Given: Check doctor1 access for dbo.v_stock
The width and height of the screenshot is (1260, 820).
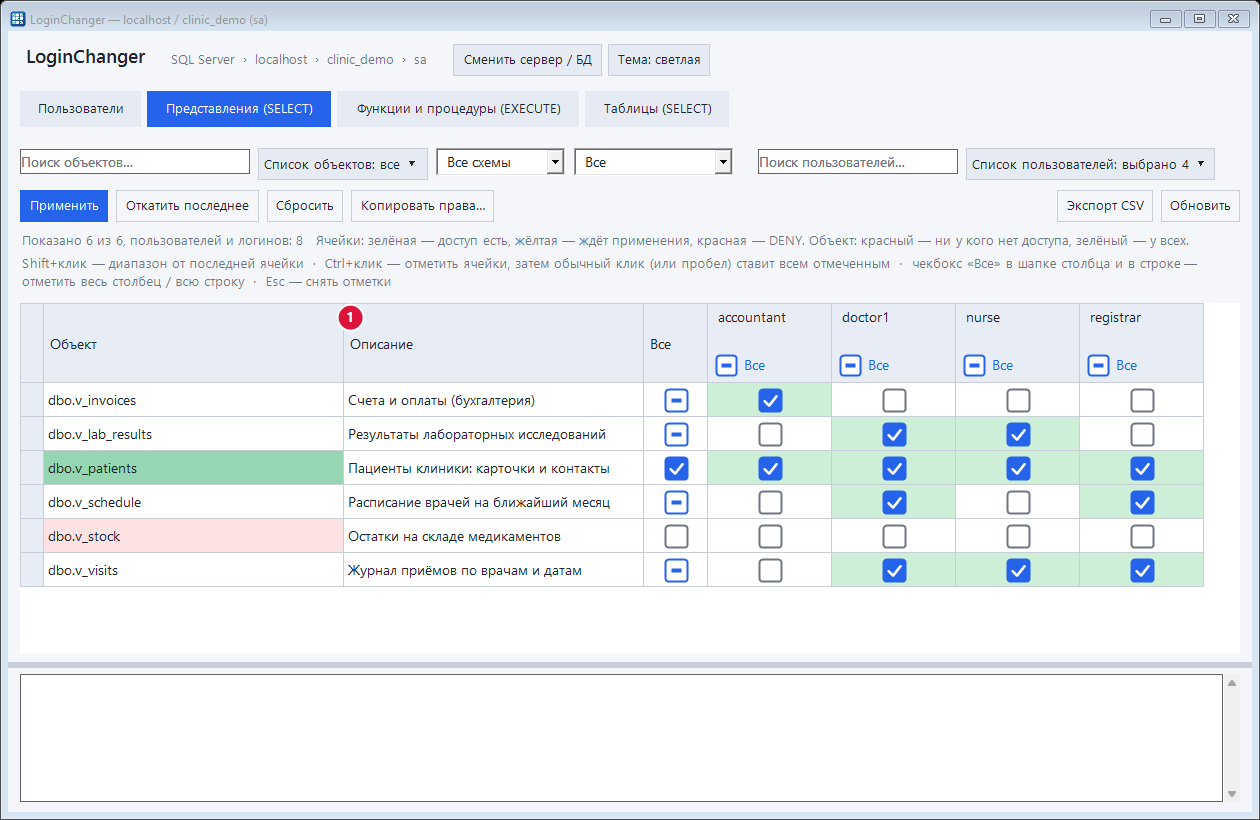Looking at the screenshot, I should pos(894,537).
